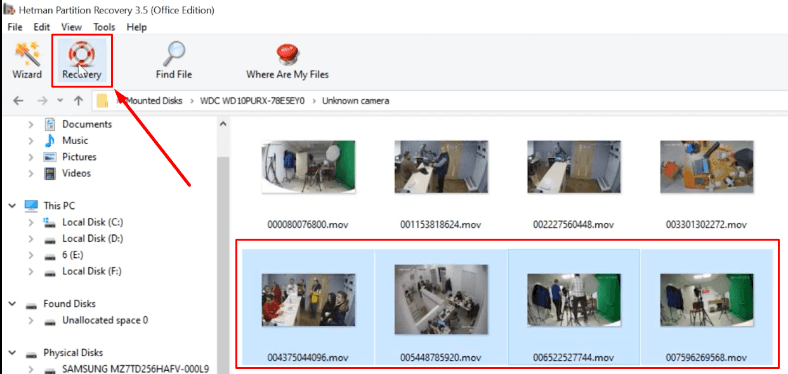This screenshot has height=374, width=788.
Task: Select the 000080076800.mov thumbnail
Action: [x=308, y=167]
